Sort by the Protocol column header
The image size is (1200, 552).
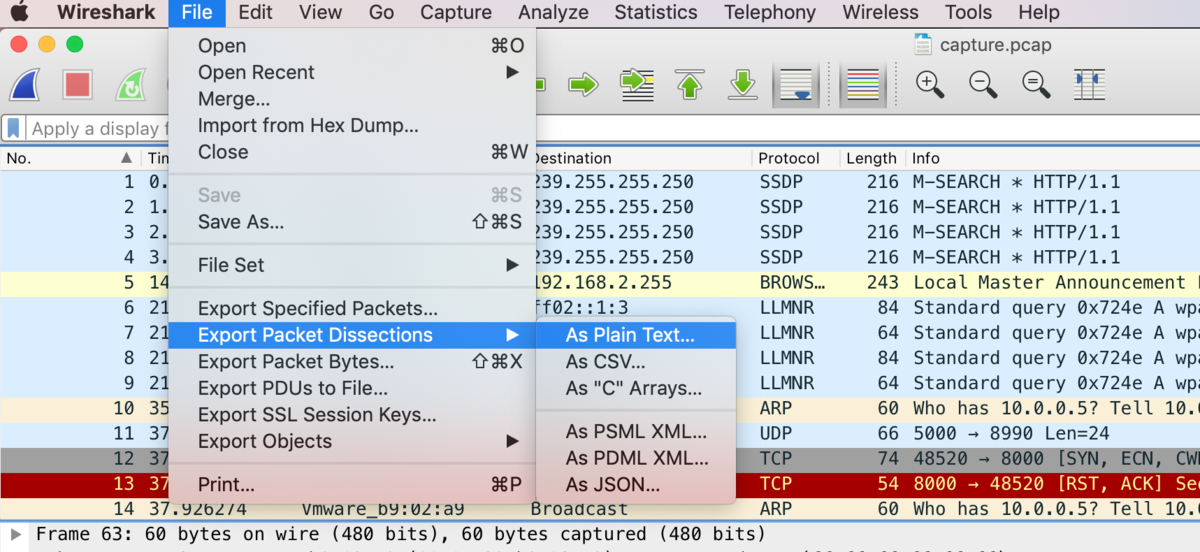(795, 158)
